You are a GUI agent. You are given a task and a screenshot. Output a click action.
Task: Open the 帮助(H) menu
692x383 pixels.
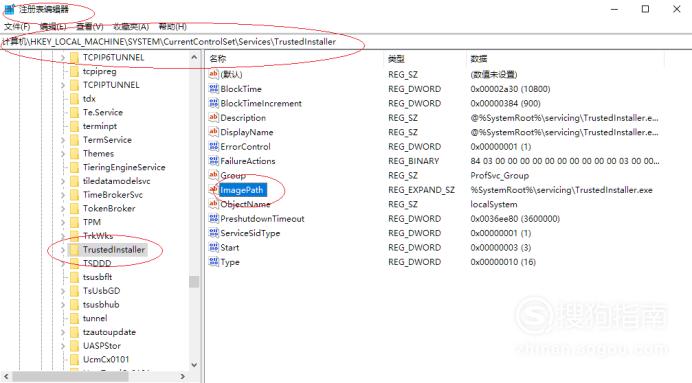point(173,26)
